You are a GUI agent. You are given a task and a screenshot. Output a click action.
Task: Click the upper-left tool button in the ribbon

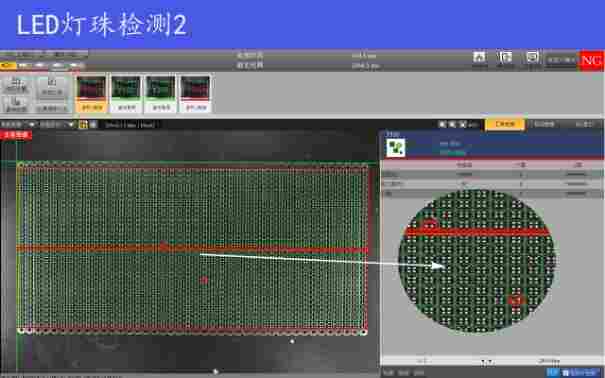[16, 85]
